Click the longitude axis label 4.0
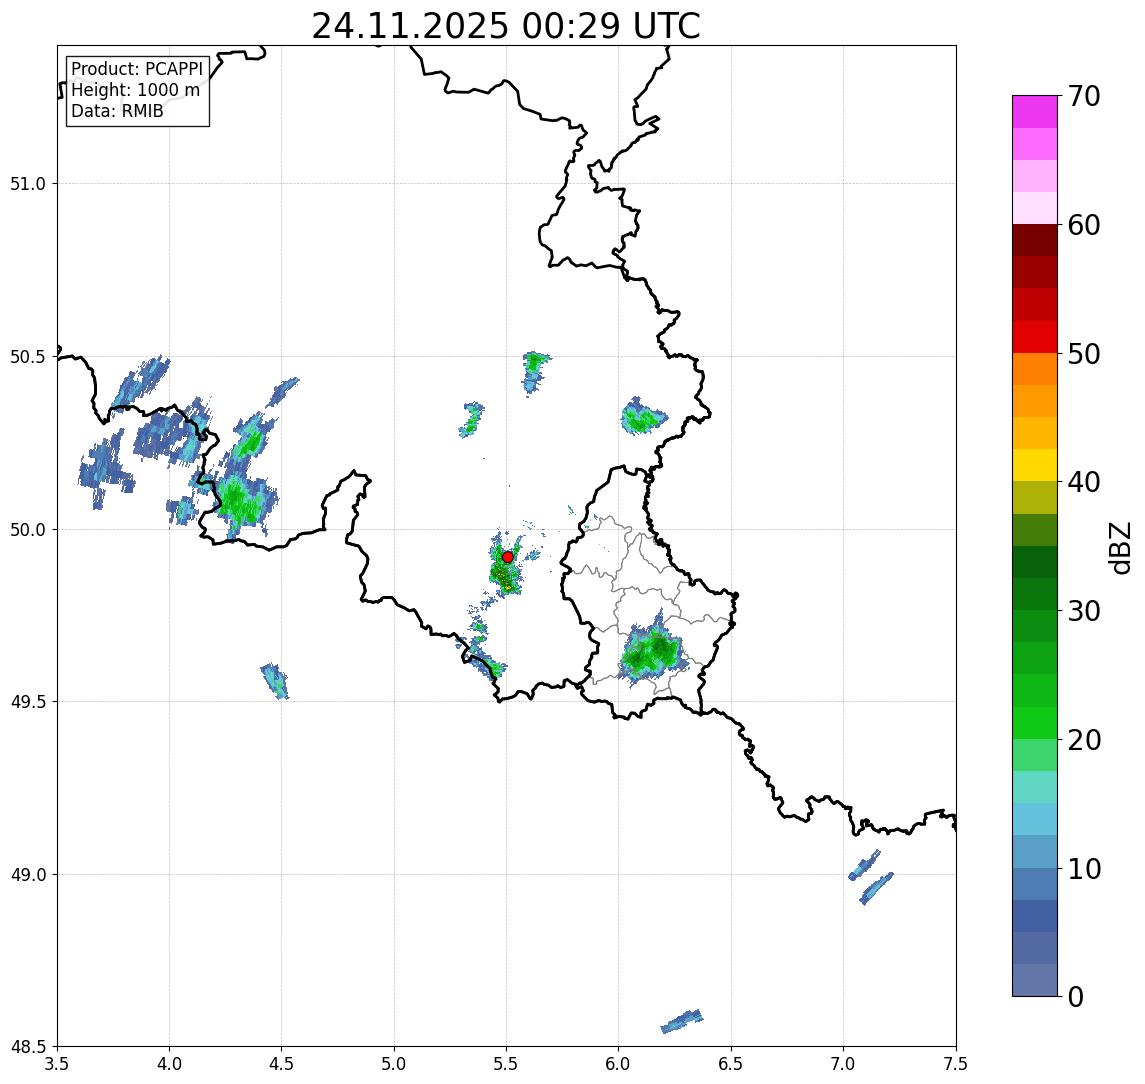 point(169,1064)
